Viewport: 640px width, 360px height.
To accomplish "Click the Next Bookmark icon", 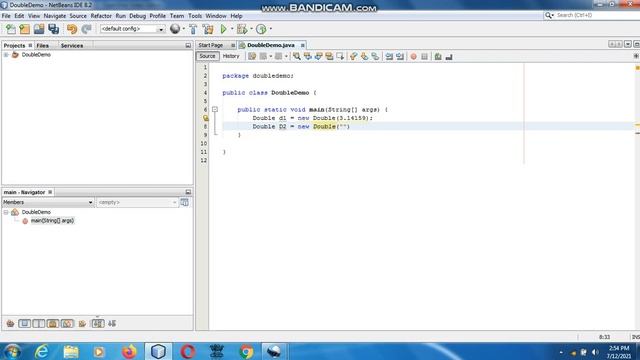I will click(x=364, y=56).
